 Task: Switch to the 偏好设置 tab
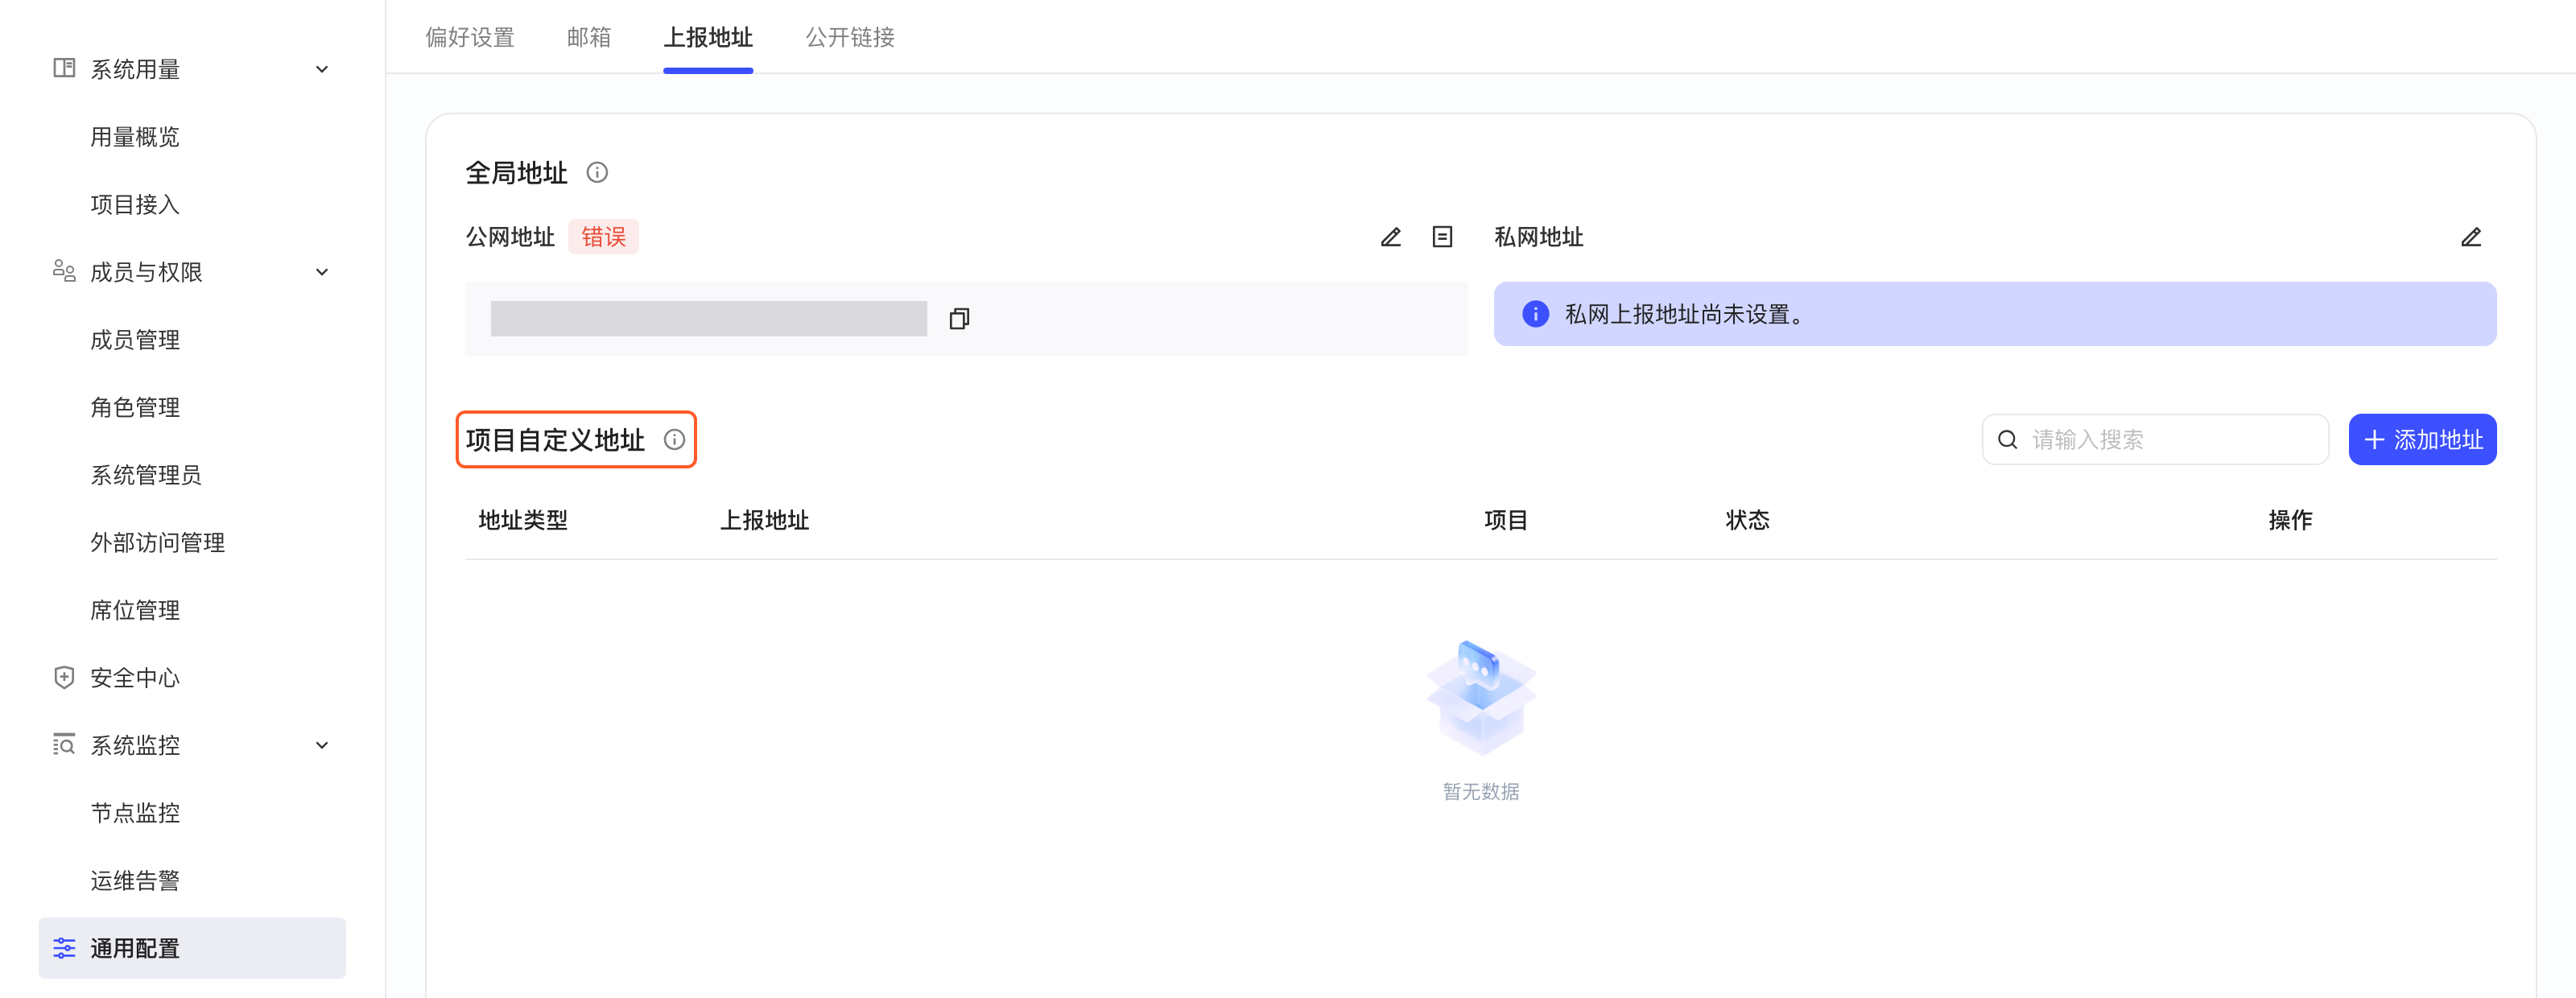click(x=470, y=37)
